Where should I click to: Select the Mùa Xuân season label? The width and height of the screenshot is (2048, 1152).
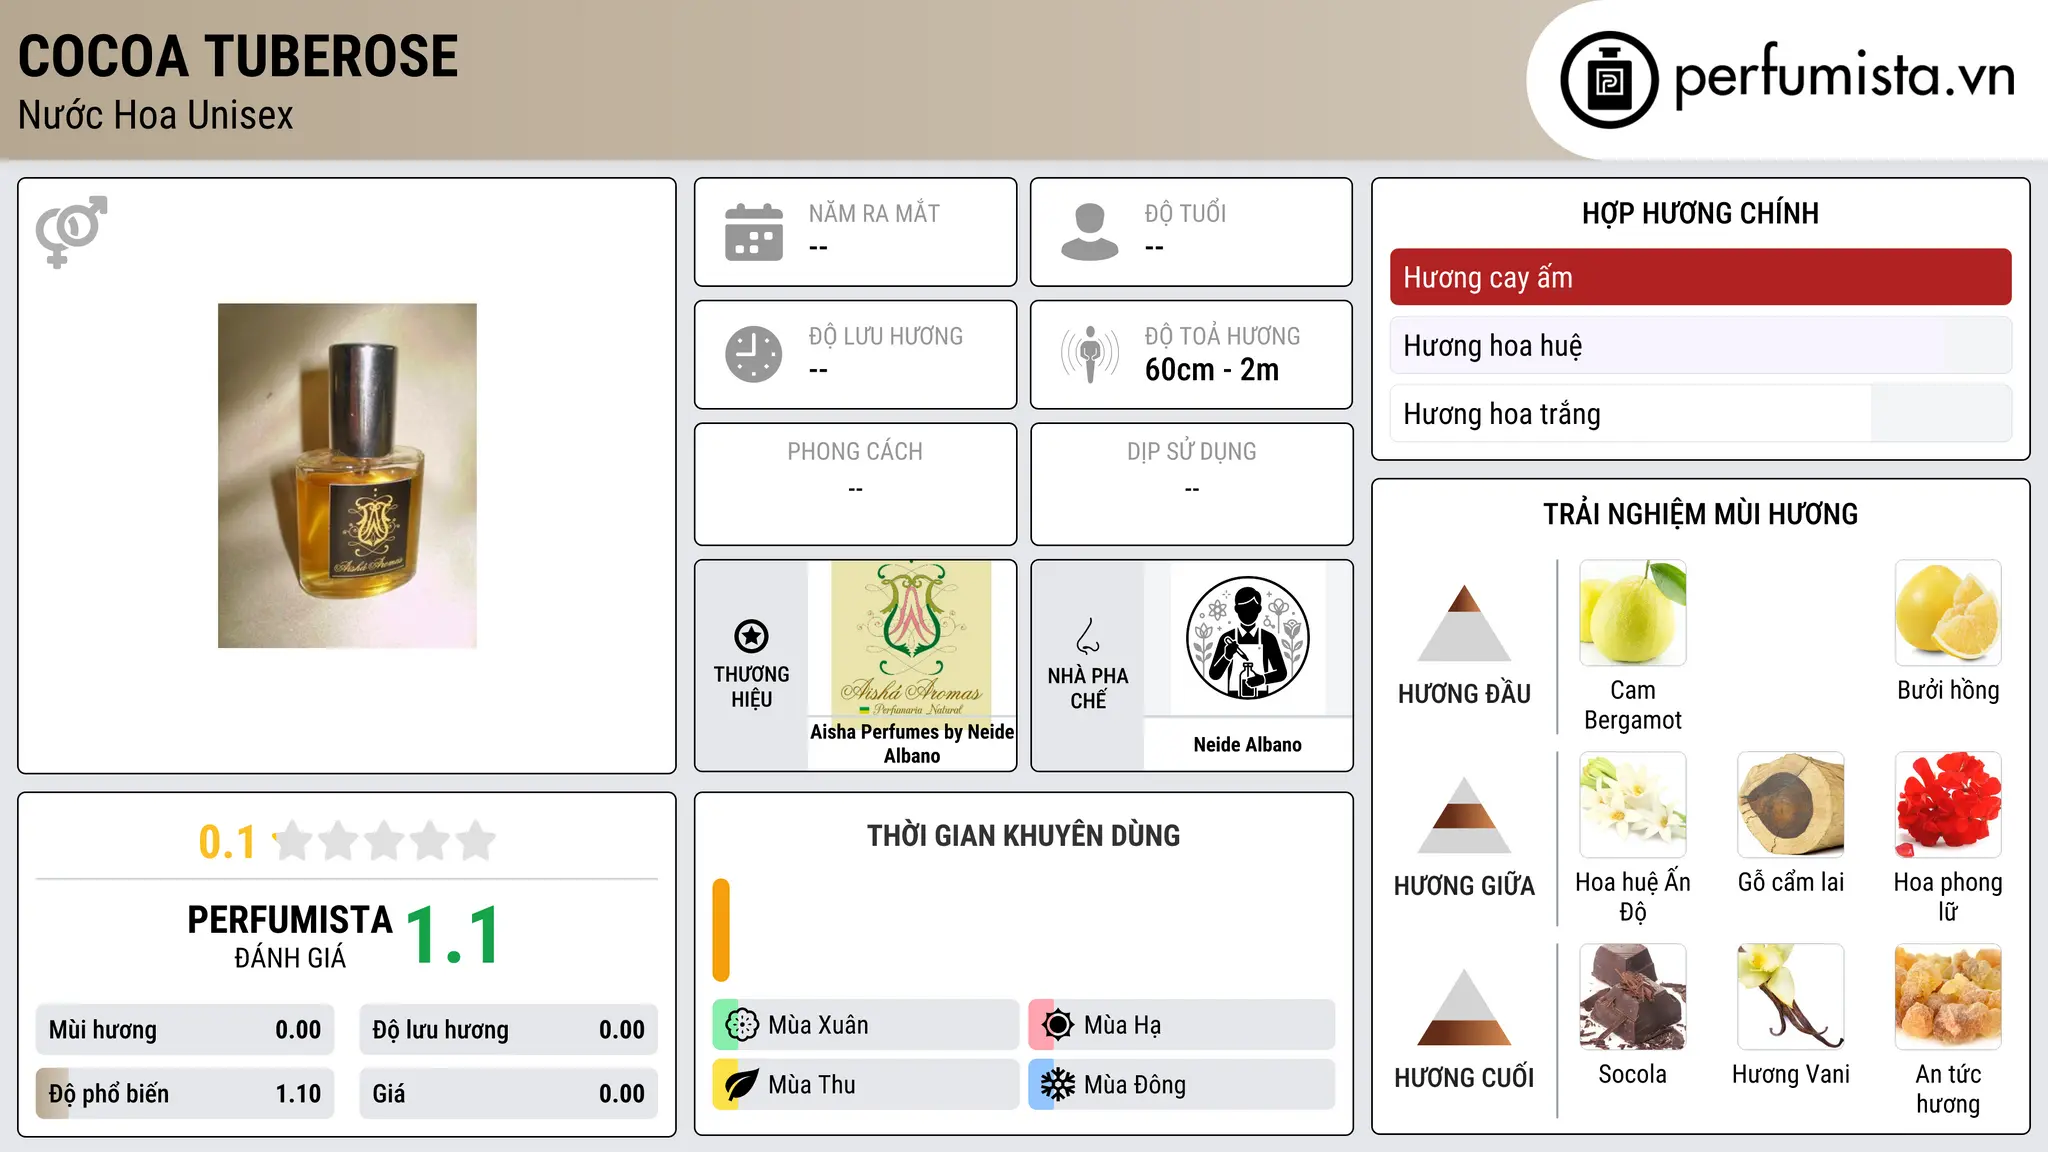(x=818, y=1025)
